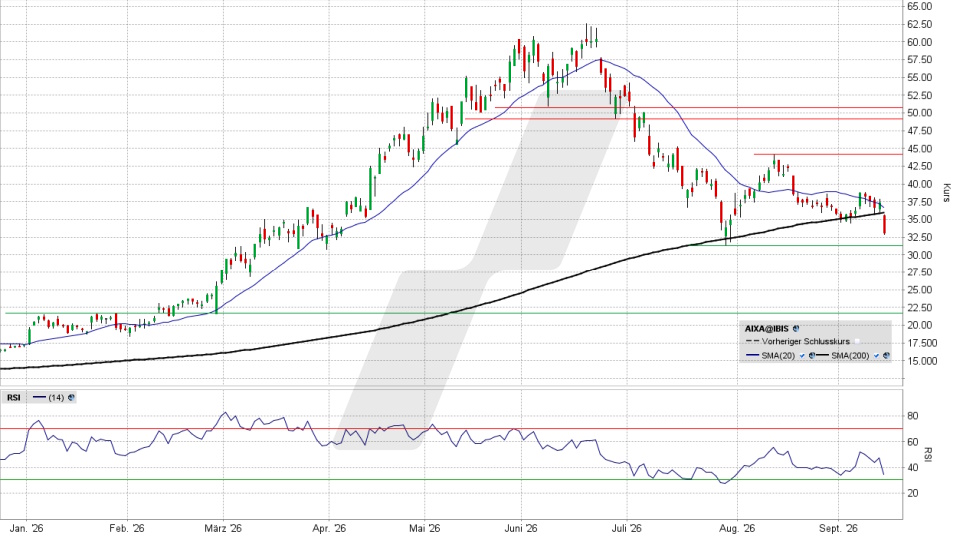
Task: Toggle the SMA(20) checkbox in the legend
Action: click(x=802, y=356)
